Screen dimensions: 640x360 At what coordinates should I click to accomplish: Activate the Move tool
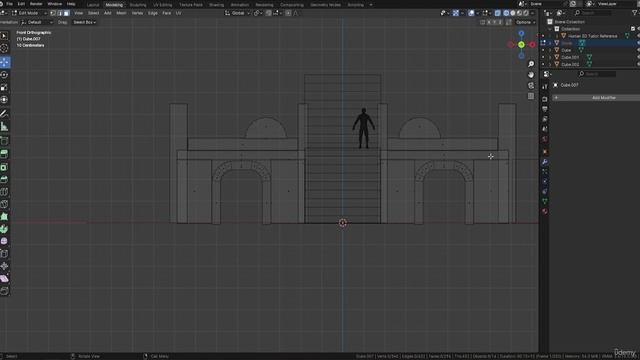pyautogui.click(x=4, y=62)
